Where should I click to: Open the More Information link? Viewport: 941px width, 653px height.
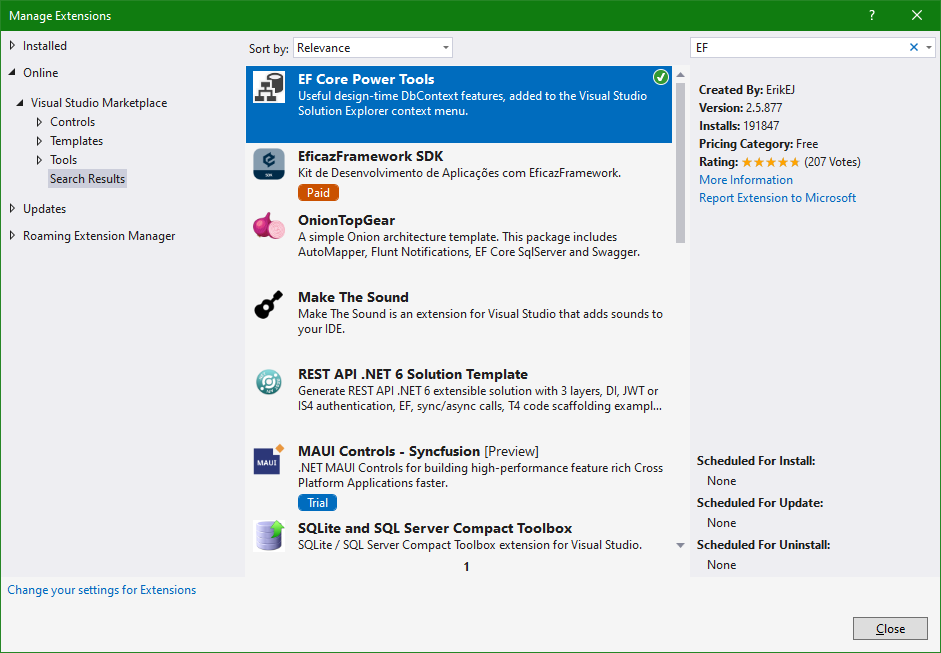[746, 180]
